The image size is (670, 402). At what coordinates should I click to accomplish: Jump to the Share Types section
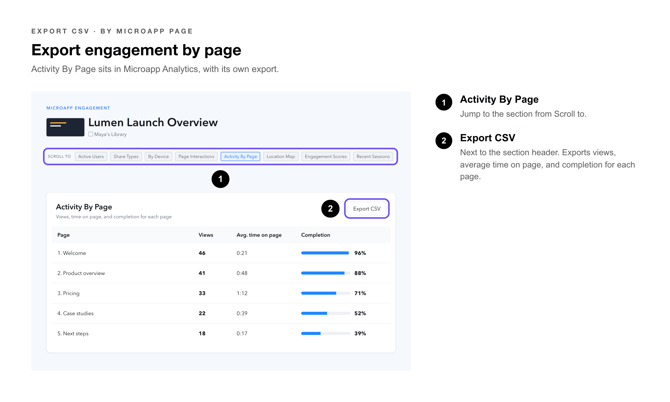[126, 156]
